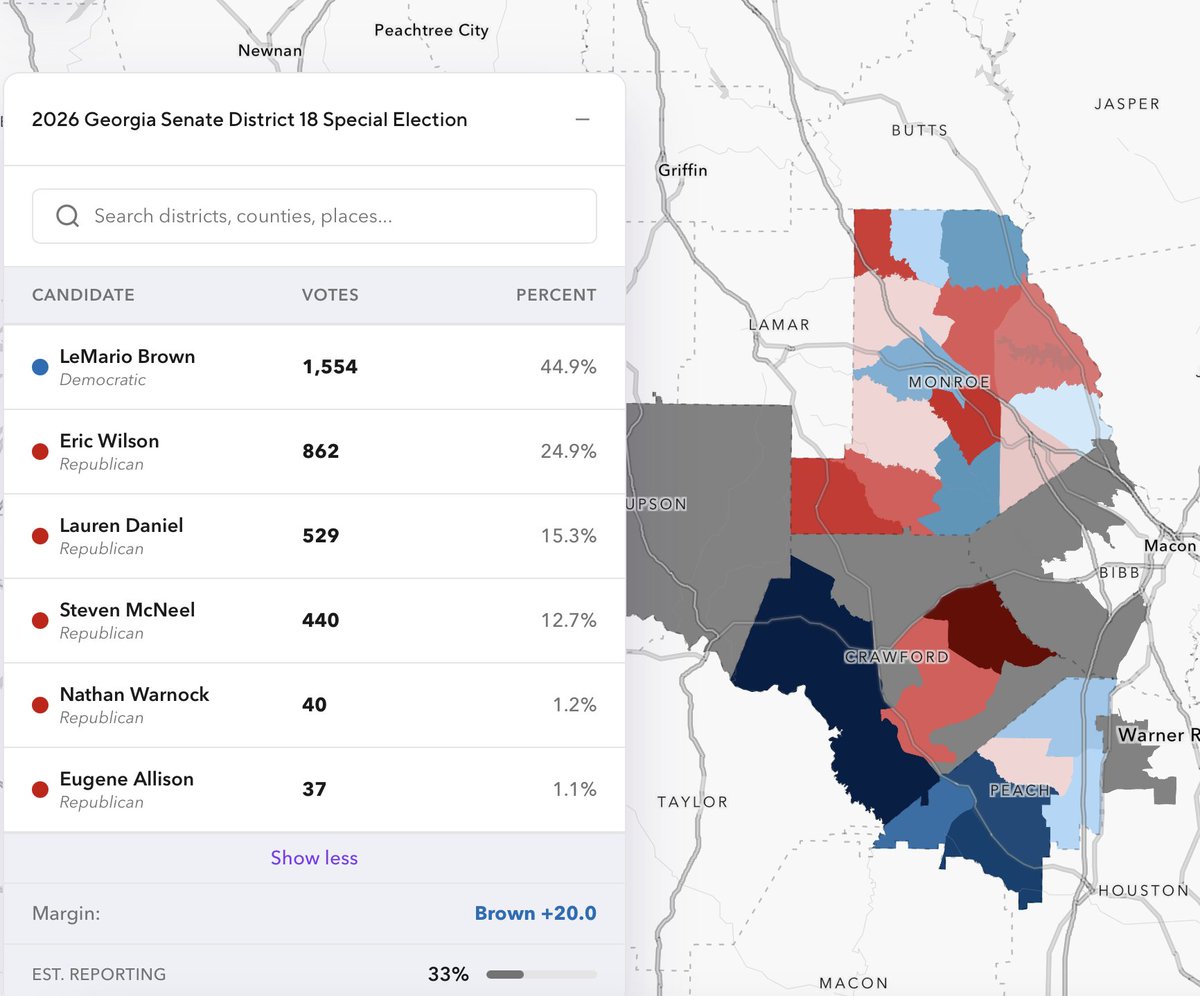Viewport: 1200px width, 996px height.
Task: Click the red dot beside Lauren Daniel
Action: point(40,536)
